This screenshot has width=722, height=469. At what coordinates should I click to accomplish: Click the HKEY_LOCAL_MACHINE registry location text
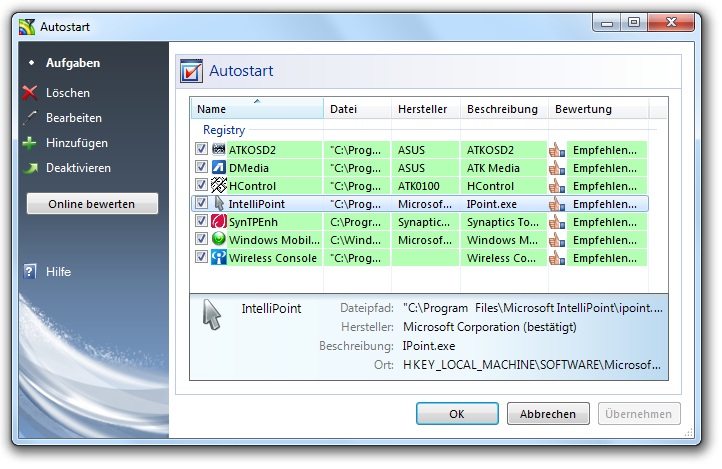(x=532, y=365)
